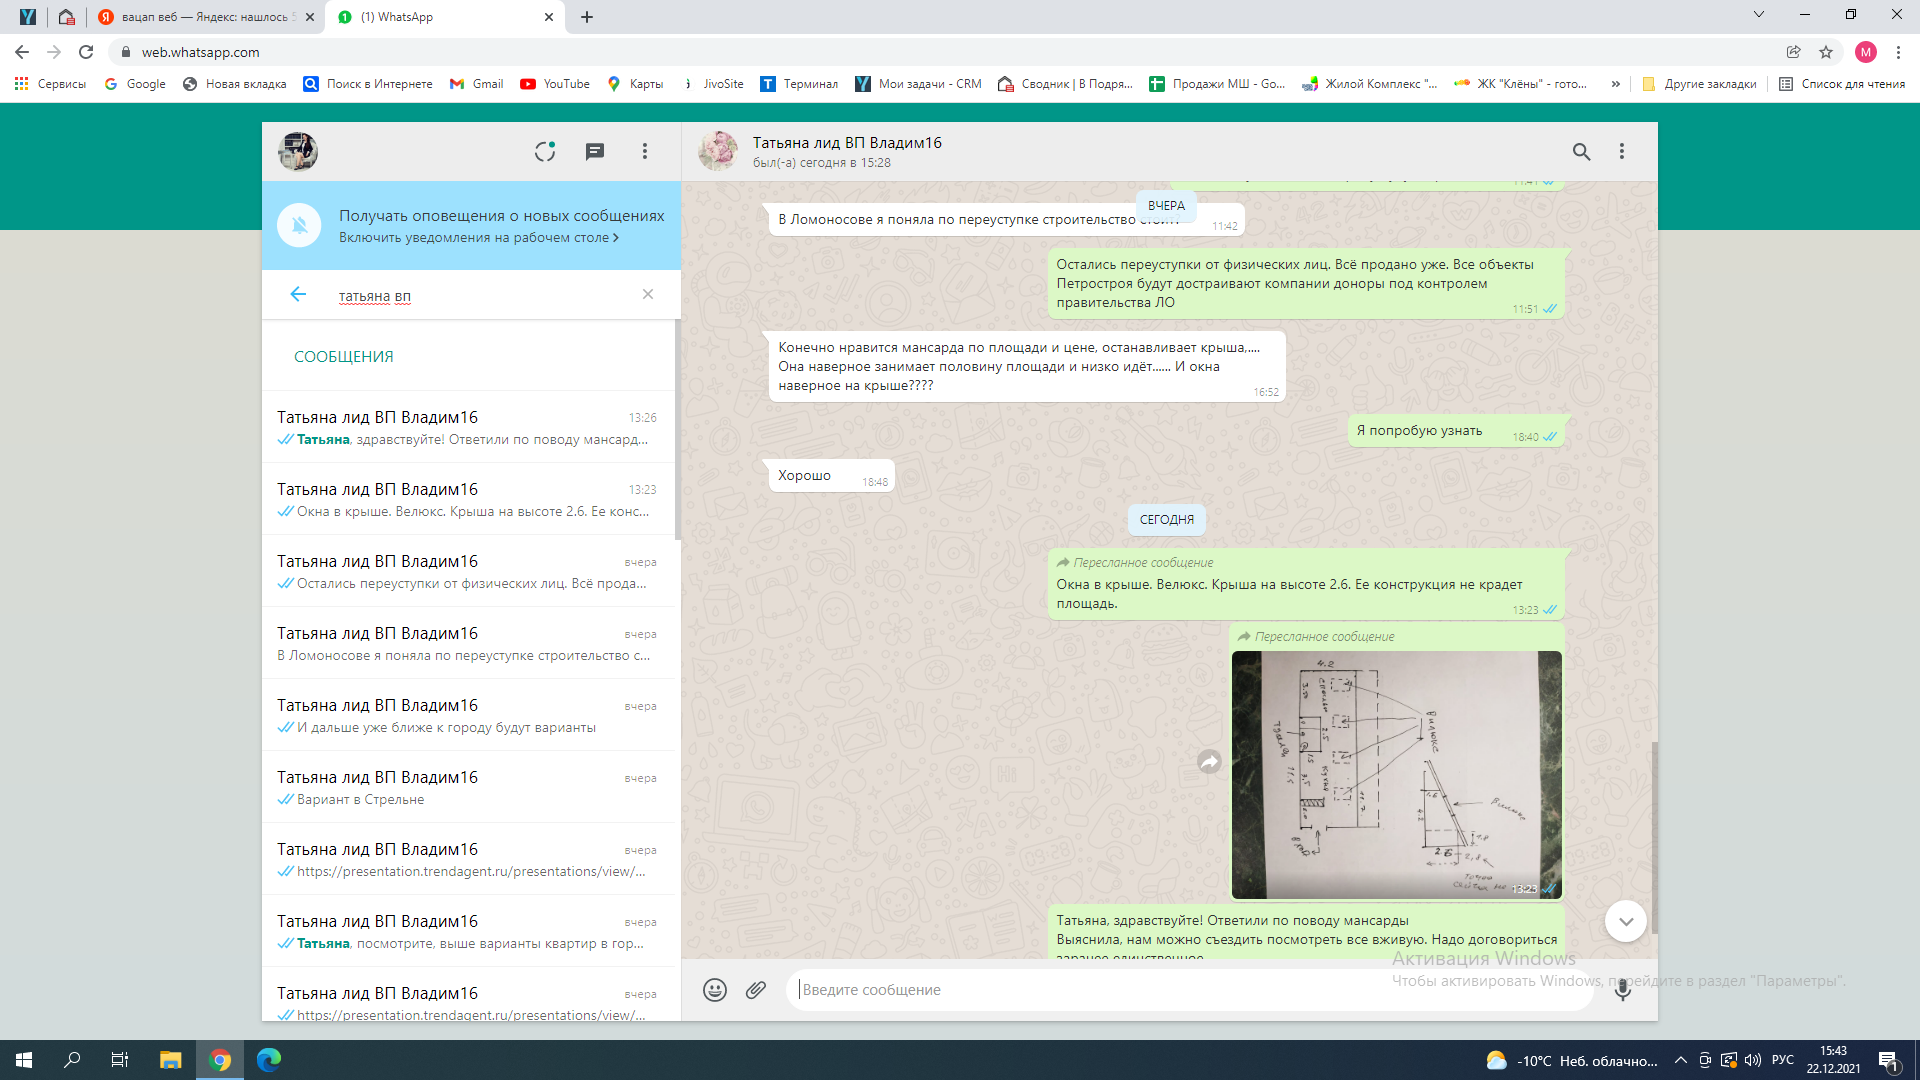The width and height of the screenshot is (1920, 1080).
Task: Go back from search results arrow
Action: click(x=298, y=294)
